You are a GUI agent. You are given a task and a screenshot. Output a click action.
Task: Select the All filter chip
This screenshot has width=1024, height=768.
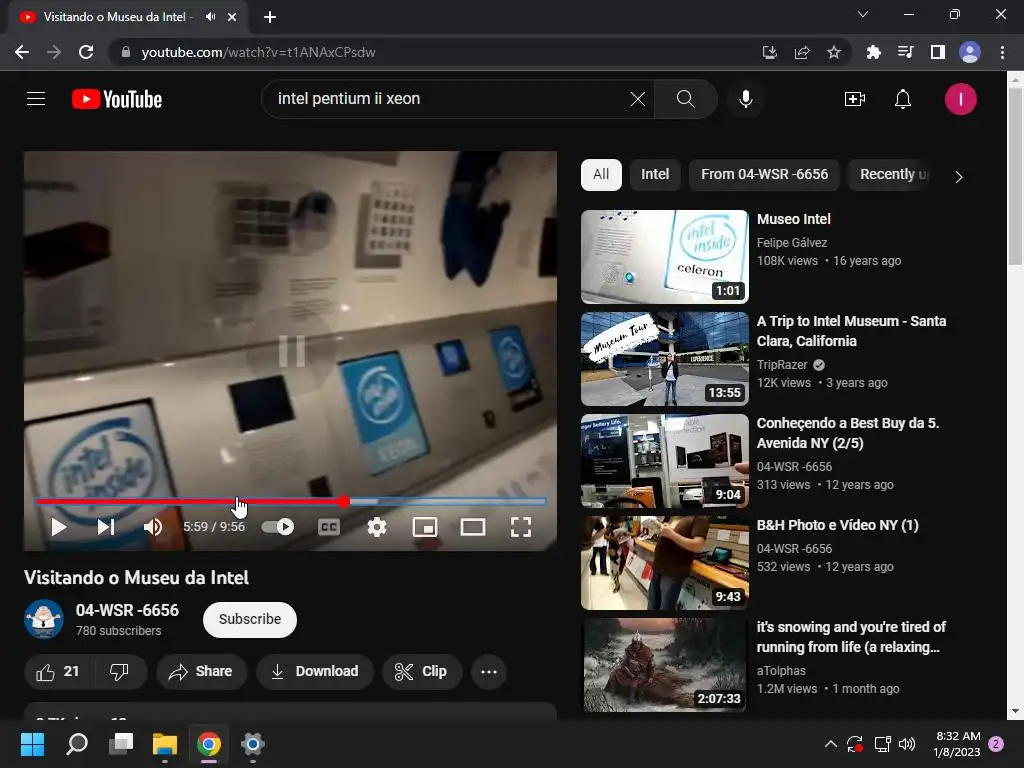601,174
